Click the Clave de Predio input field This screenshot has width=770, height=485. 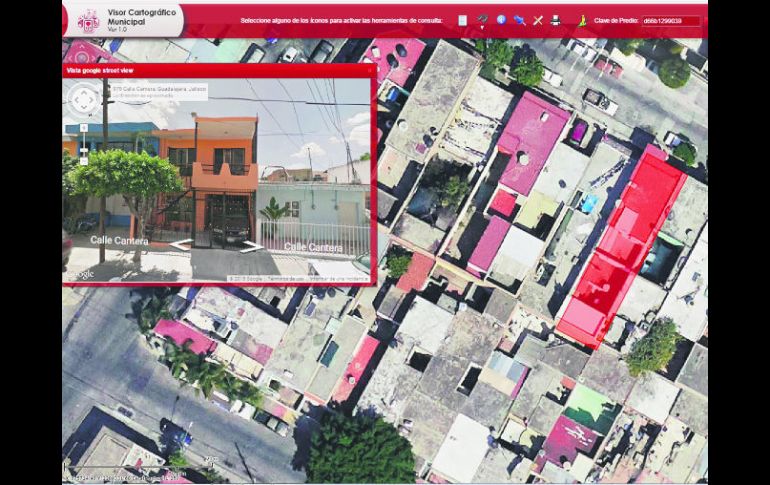coord(669,20)
